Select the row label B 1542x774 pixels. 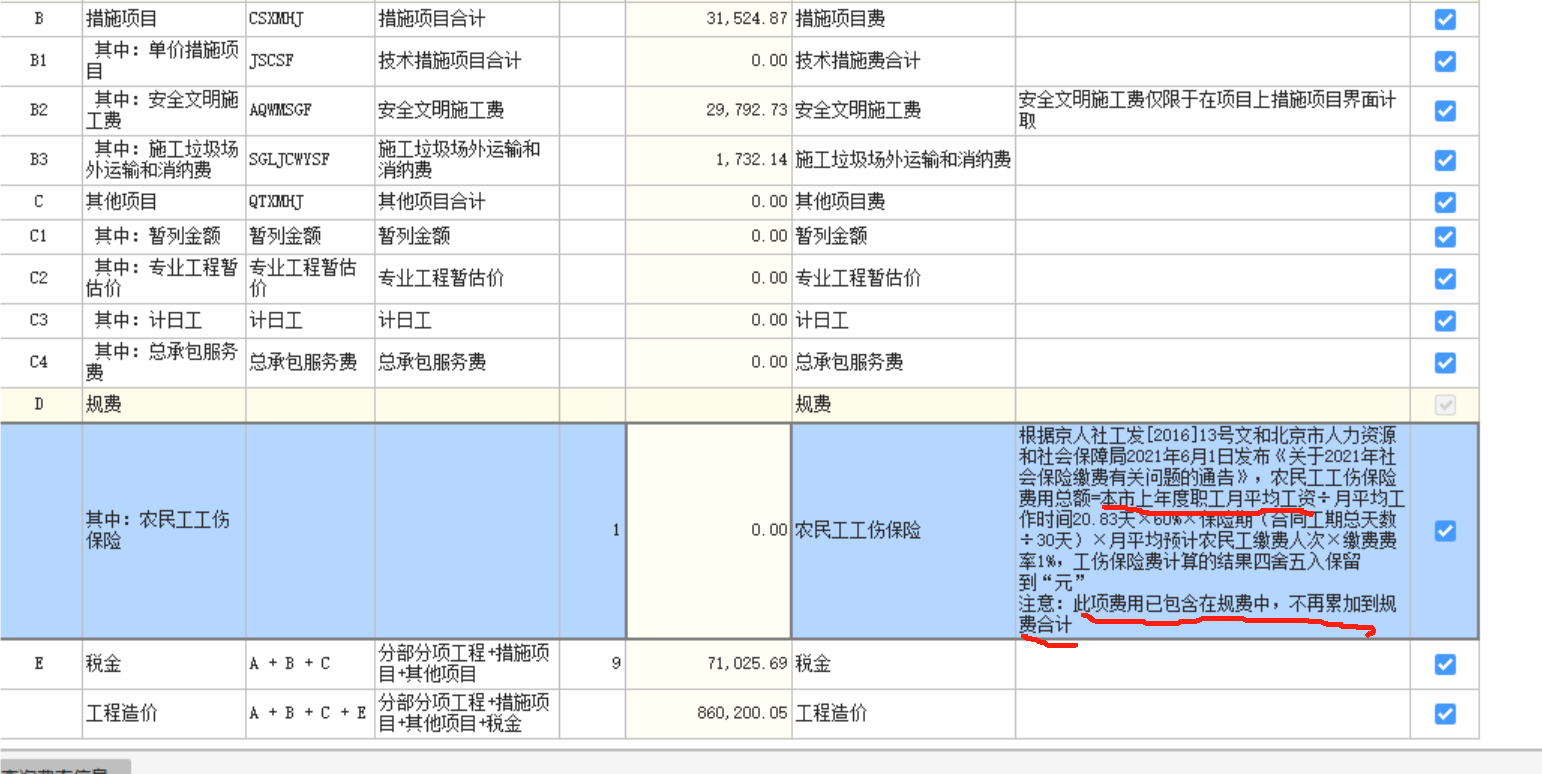(x=40, y=19)
